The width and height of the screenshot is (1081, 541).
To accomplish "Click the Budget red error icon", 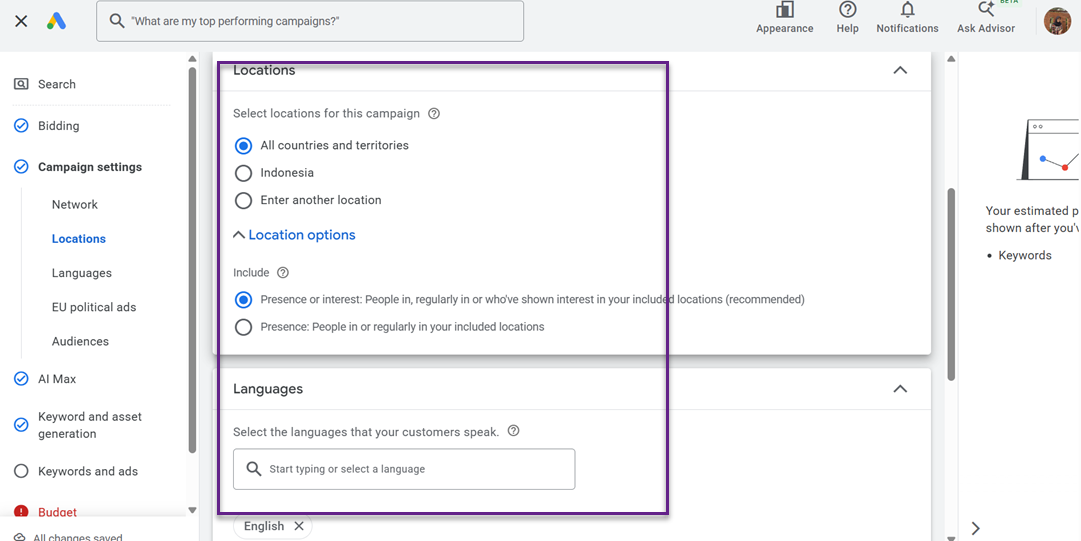I will click(x=21, y=512).
